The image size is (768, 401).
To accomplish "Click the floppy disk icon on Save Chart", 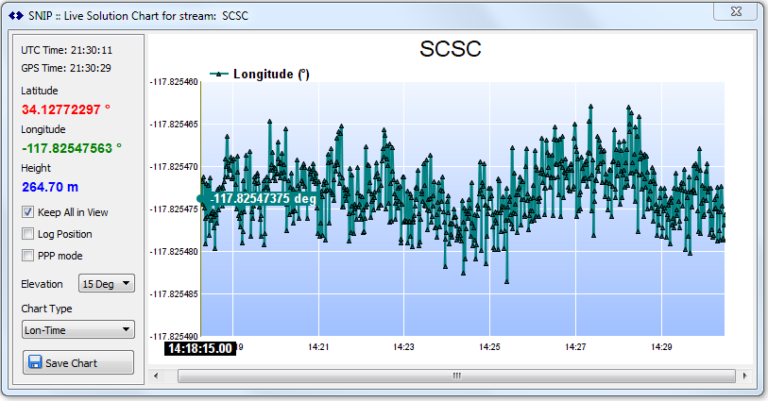I will tap(35, 363).
